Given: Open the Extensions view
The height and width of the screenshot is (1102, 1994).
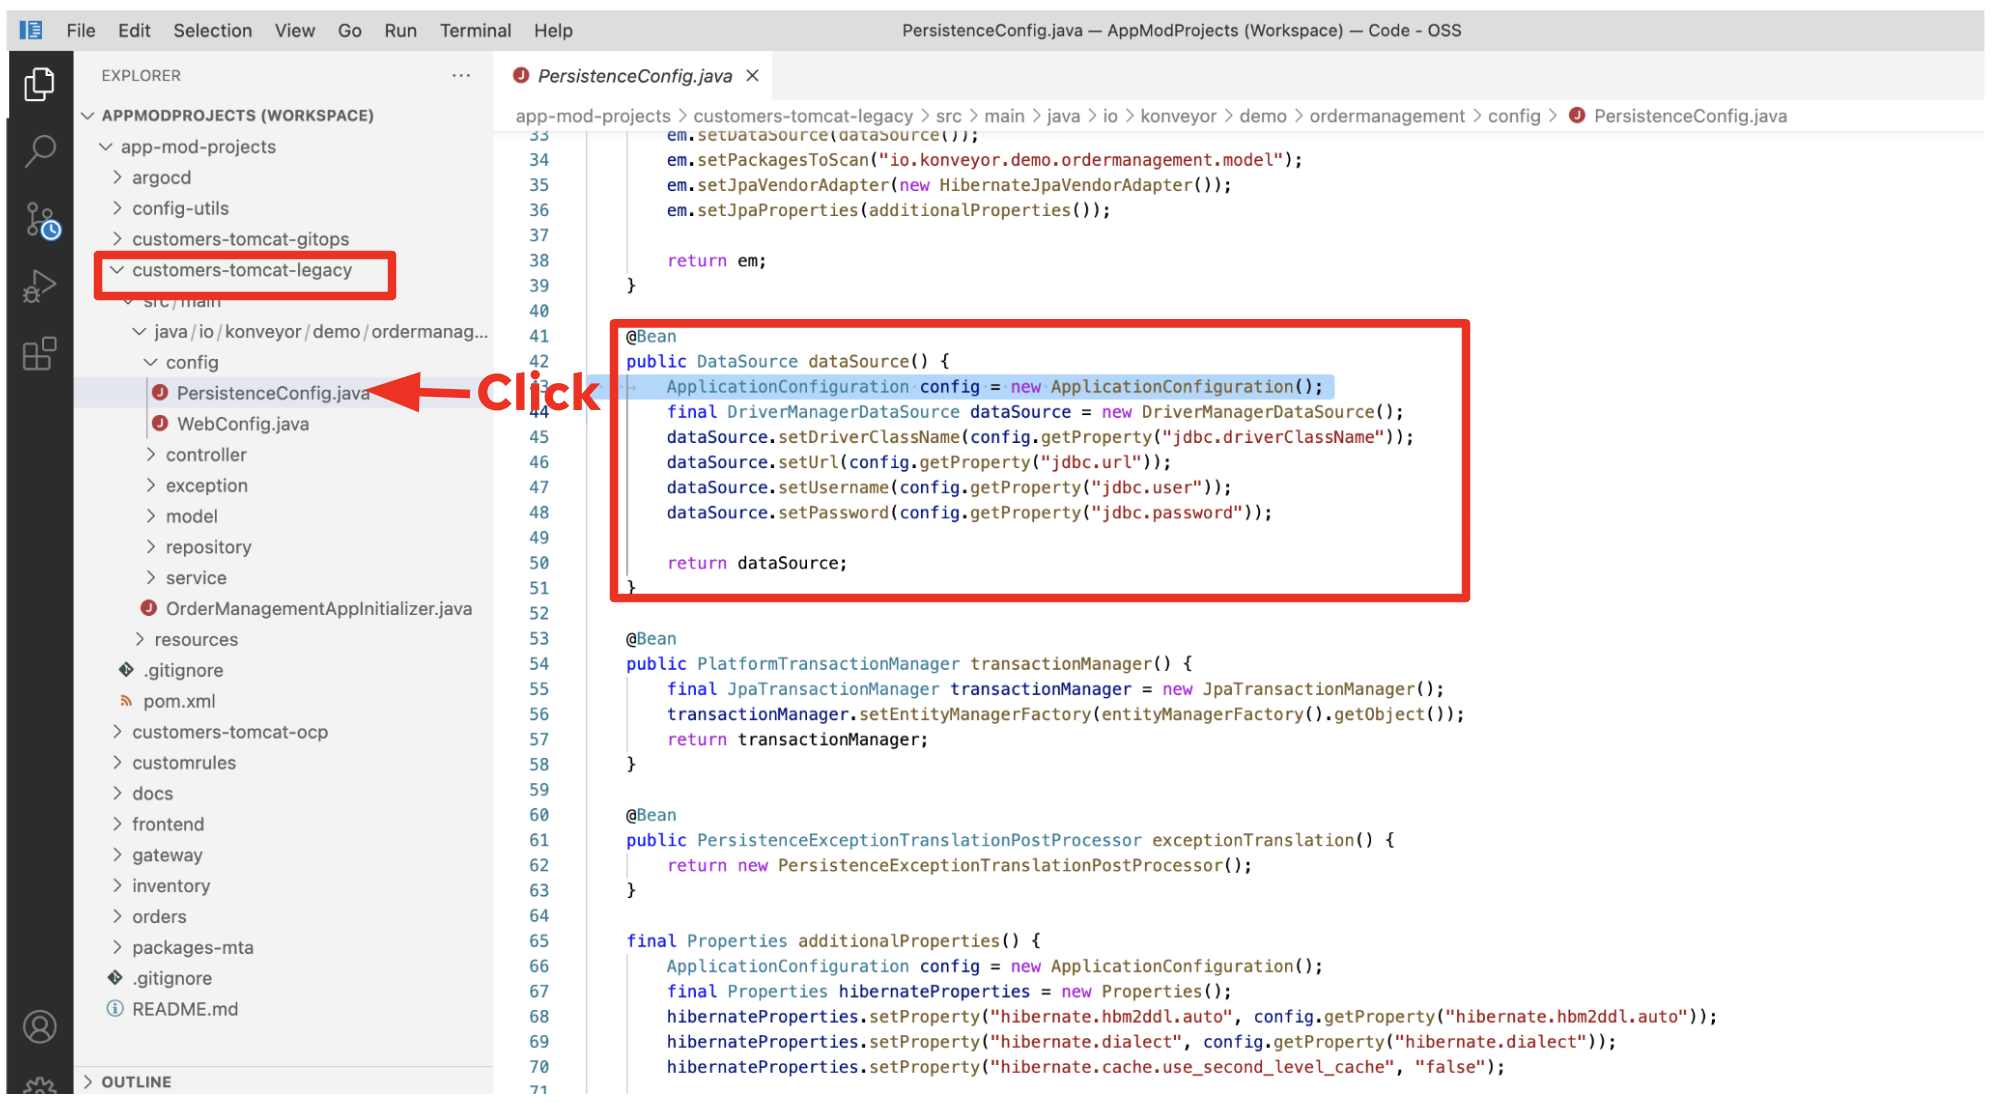Looking at the screenshot, I should click(39, 353).
